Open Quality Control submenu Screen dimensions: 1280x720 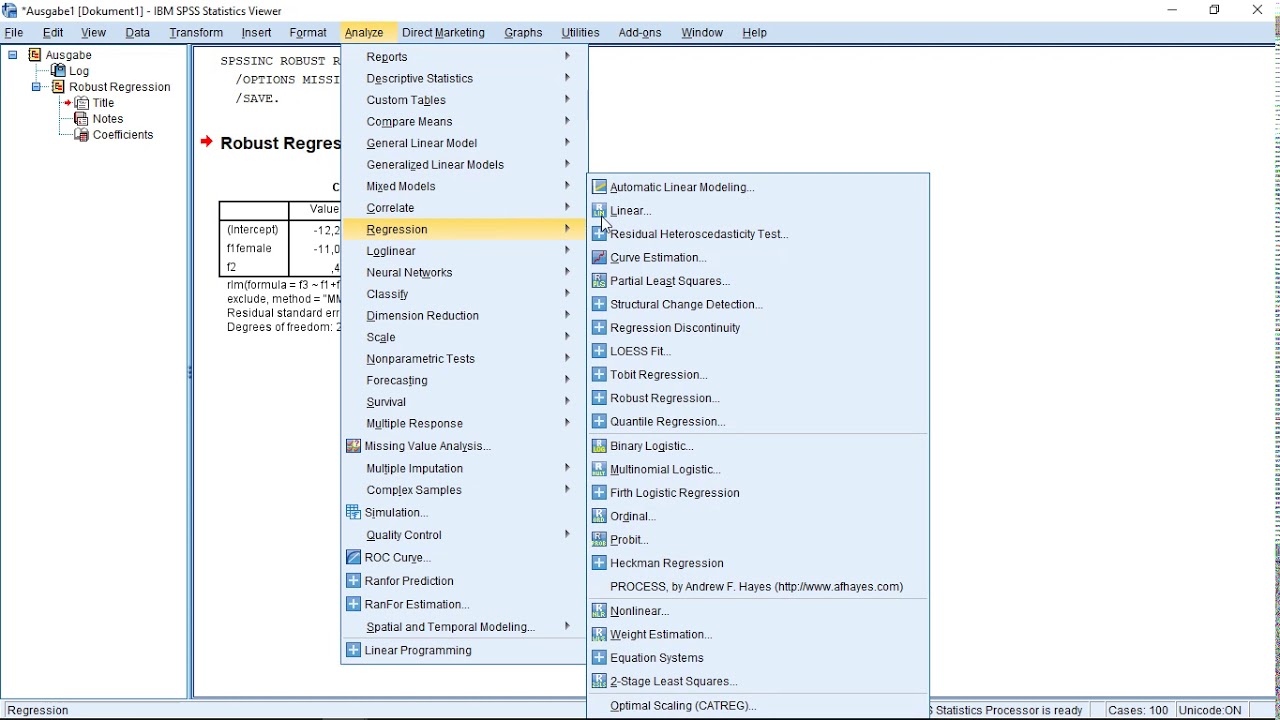click(465, 536)
